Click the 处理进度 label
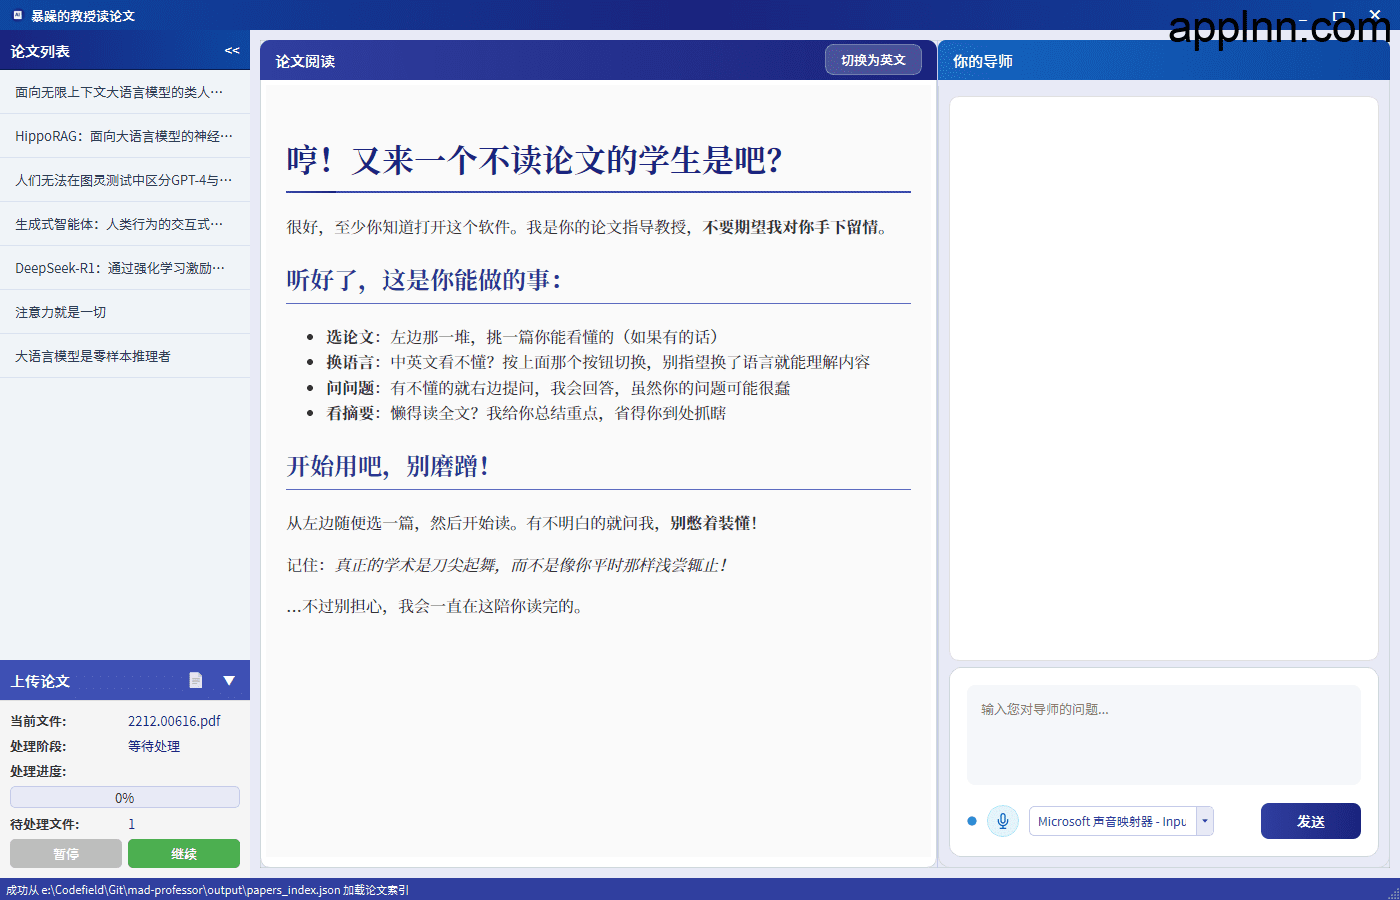 point(38,771)
